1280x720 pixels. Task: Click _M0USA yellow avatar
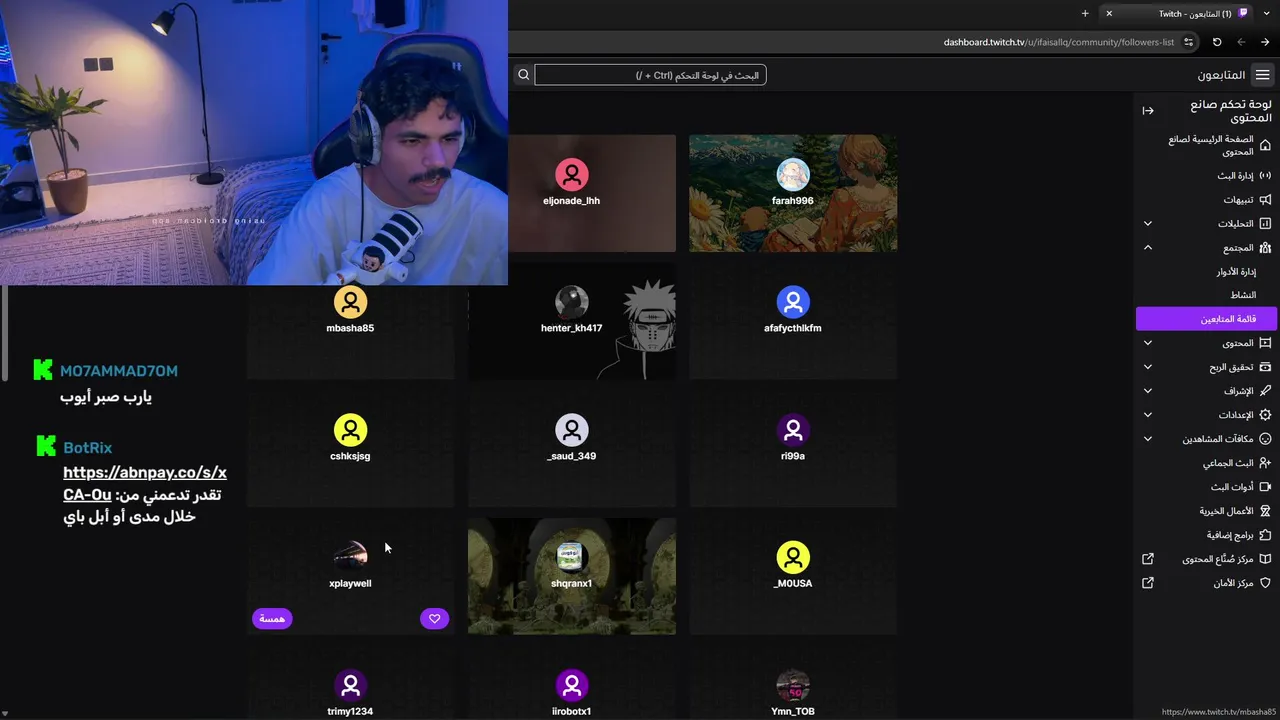point(793,557)
